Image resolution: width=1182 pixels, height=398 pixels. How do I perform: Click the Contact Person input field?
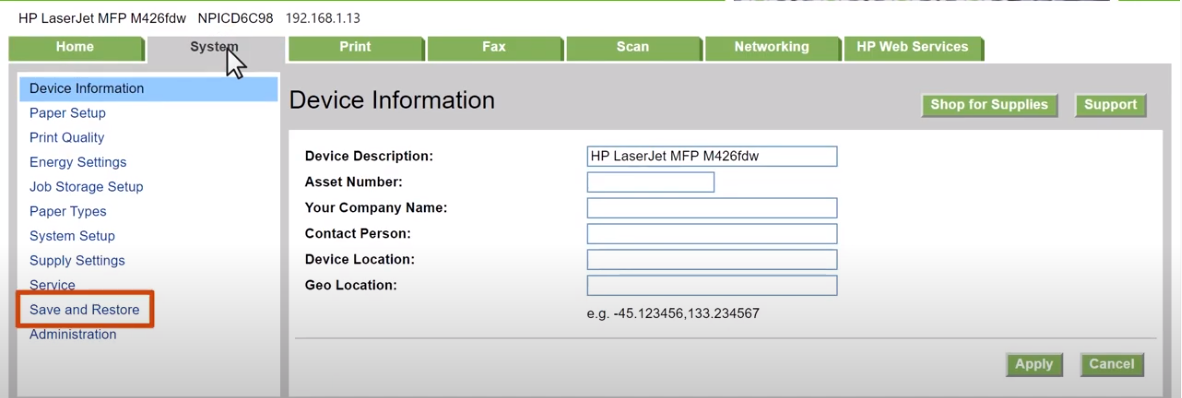pyautogui.click(x=712, y=234)
